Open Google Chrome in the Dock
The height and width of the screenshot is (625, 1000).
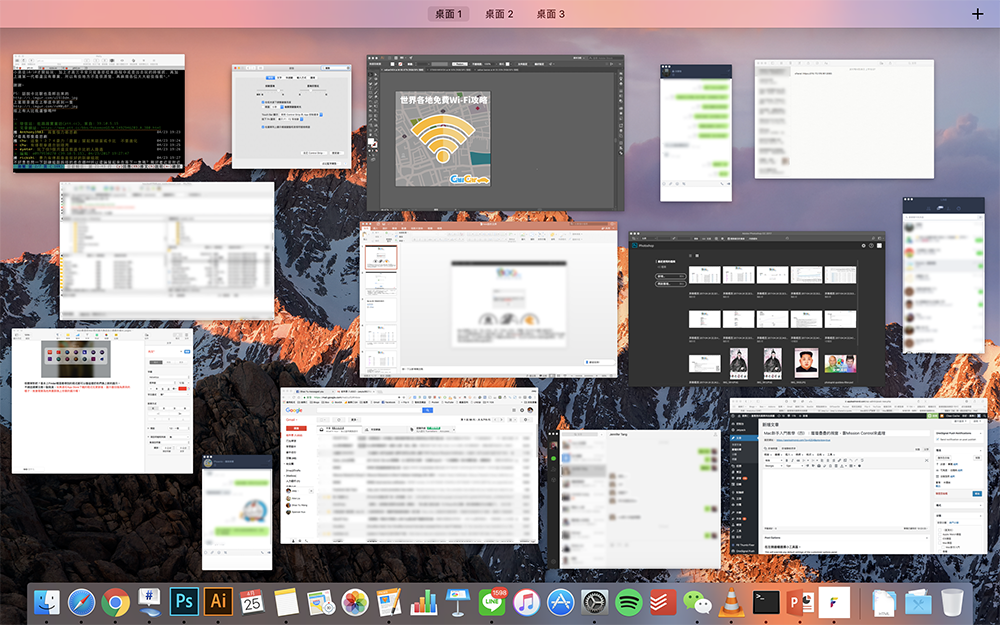click(115, 602)
